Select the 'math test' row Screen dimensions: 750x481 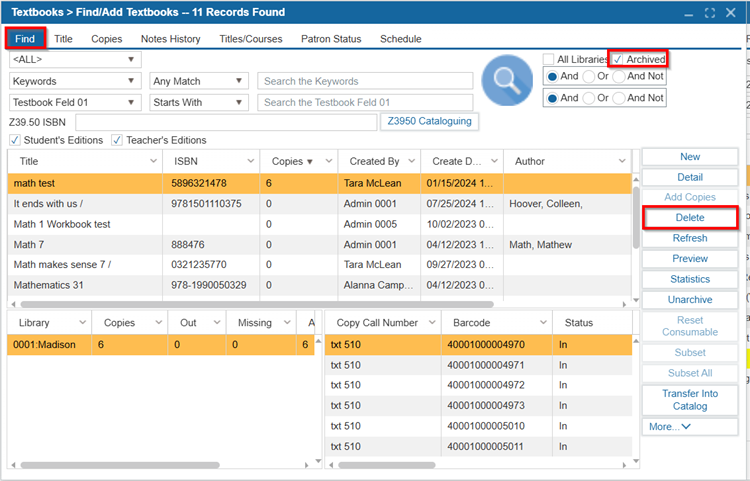click(x=320, y=183)
